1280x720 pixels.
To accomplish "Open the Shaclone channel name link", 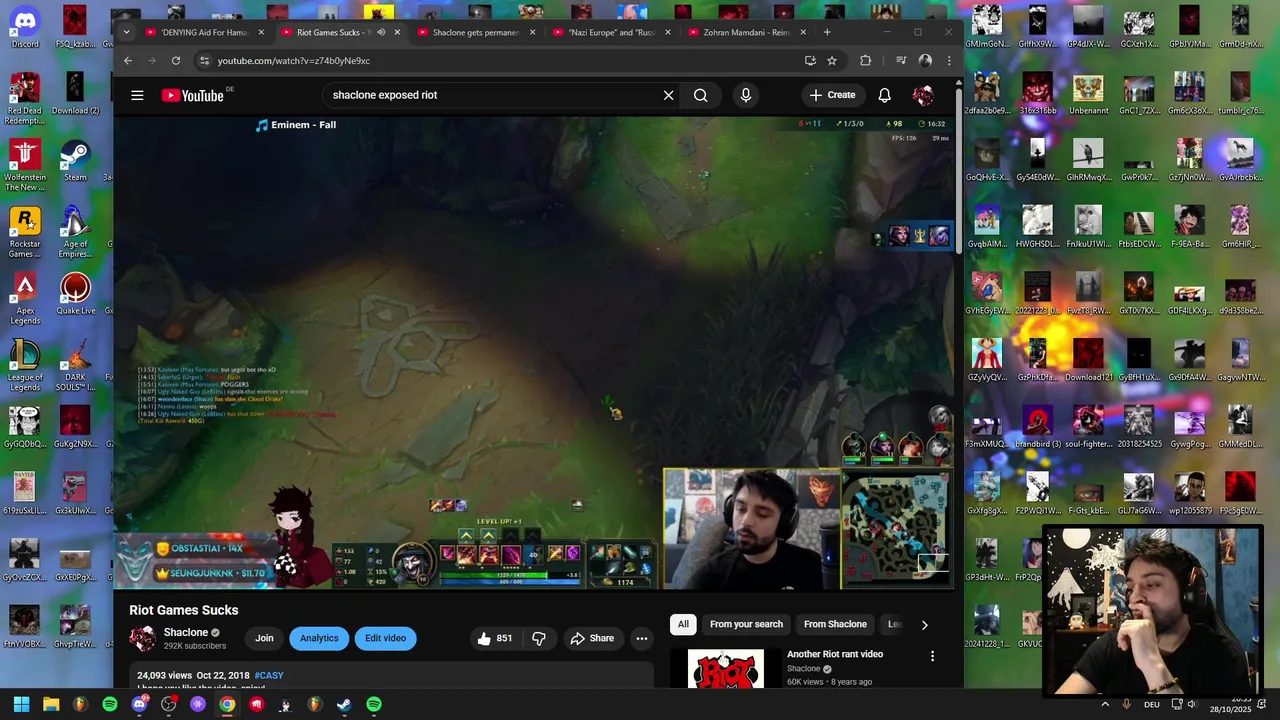I will [x=186, y=632].
